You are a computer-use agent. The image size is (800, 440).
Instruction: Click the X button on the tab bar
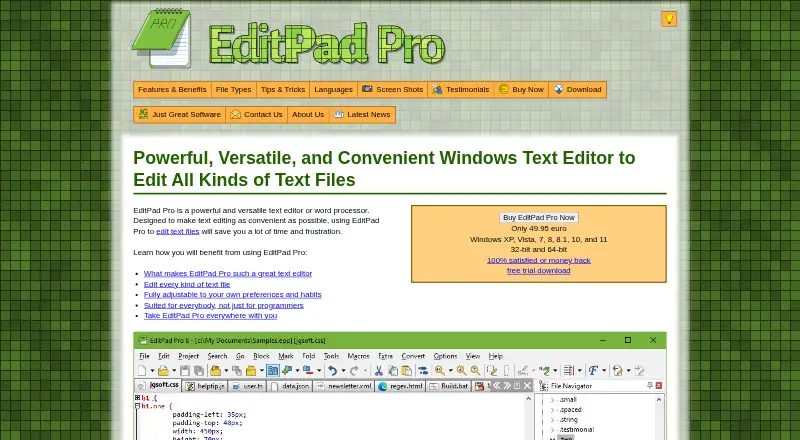(x=527, y=385)
